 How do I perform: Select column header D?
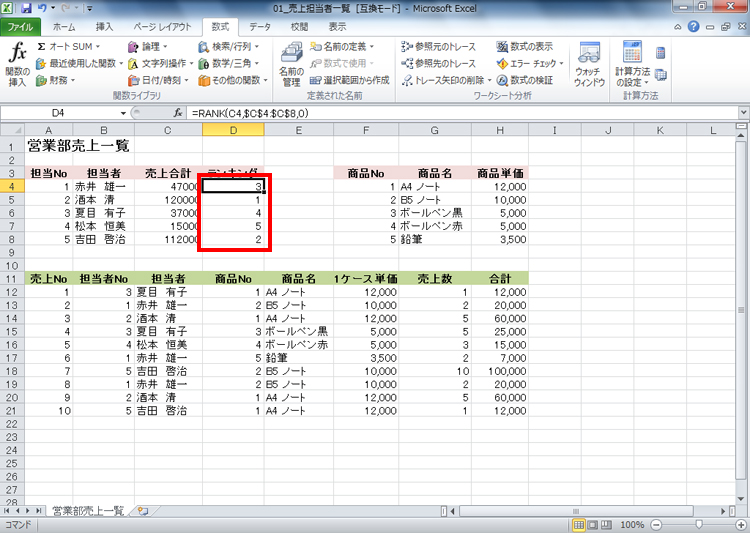point(233,130)
